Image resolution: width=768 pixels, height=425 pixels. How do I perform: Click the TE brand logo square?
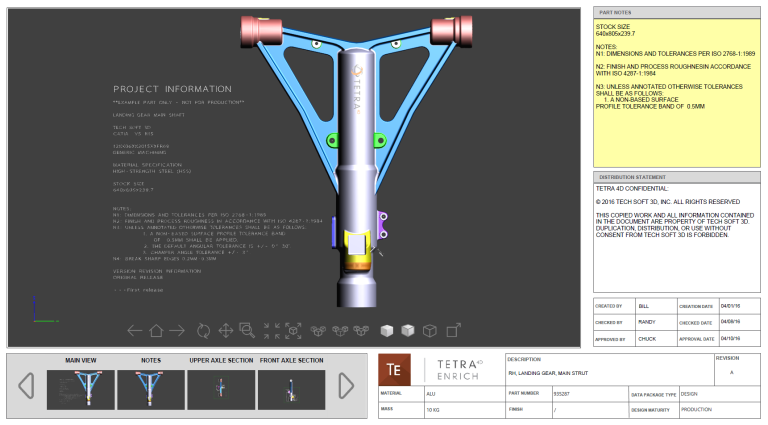(x=394, y=370)
